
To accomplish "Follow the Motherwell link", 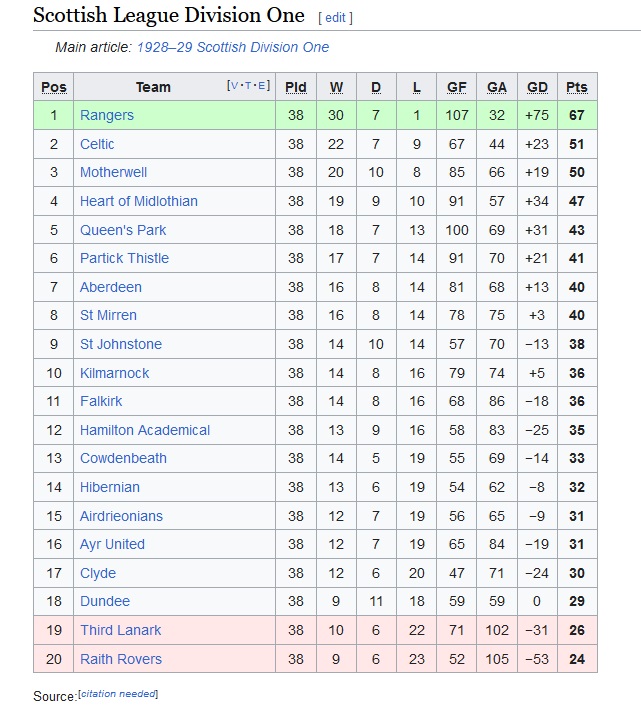I will pos(113,172).
